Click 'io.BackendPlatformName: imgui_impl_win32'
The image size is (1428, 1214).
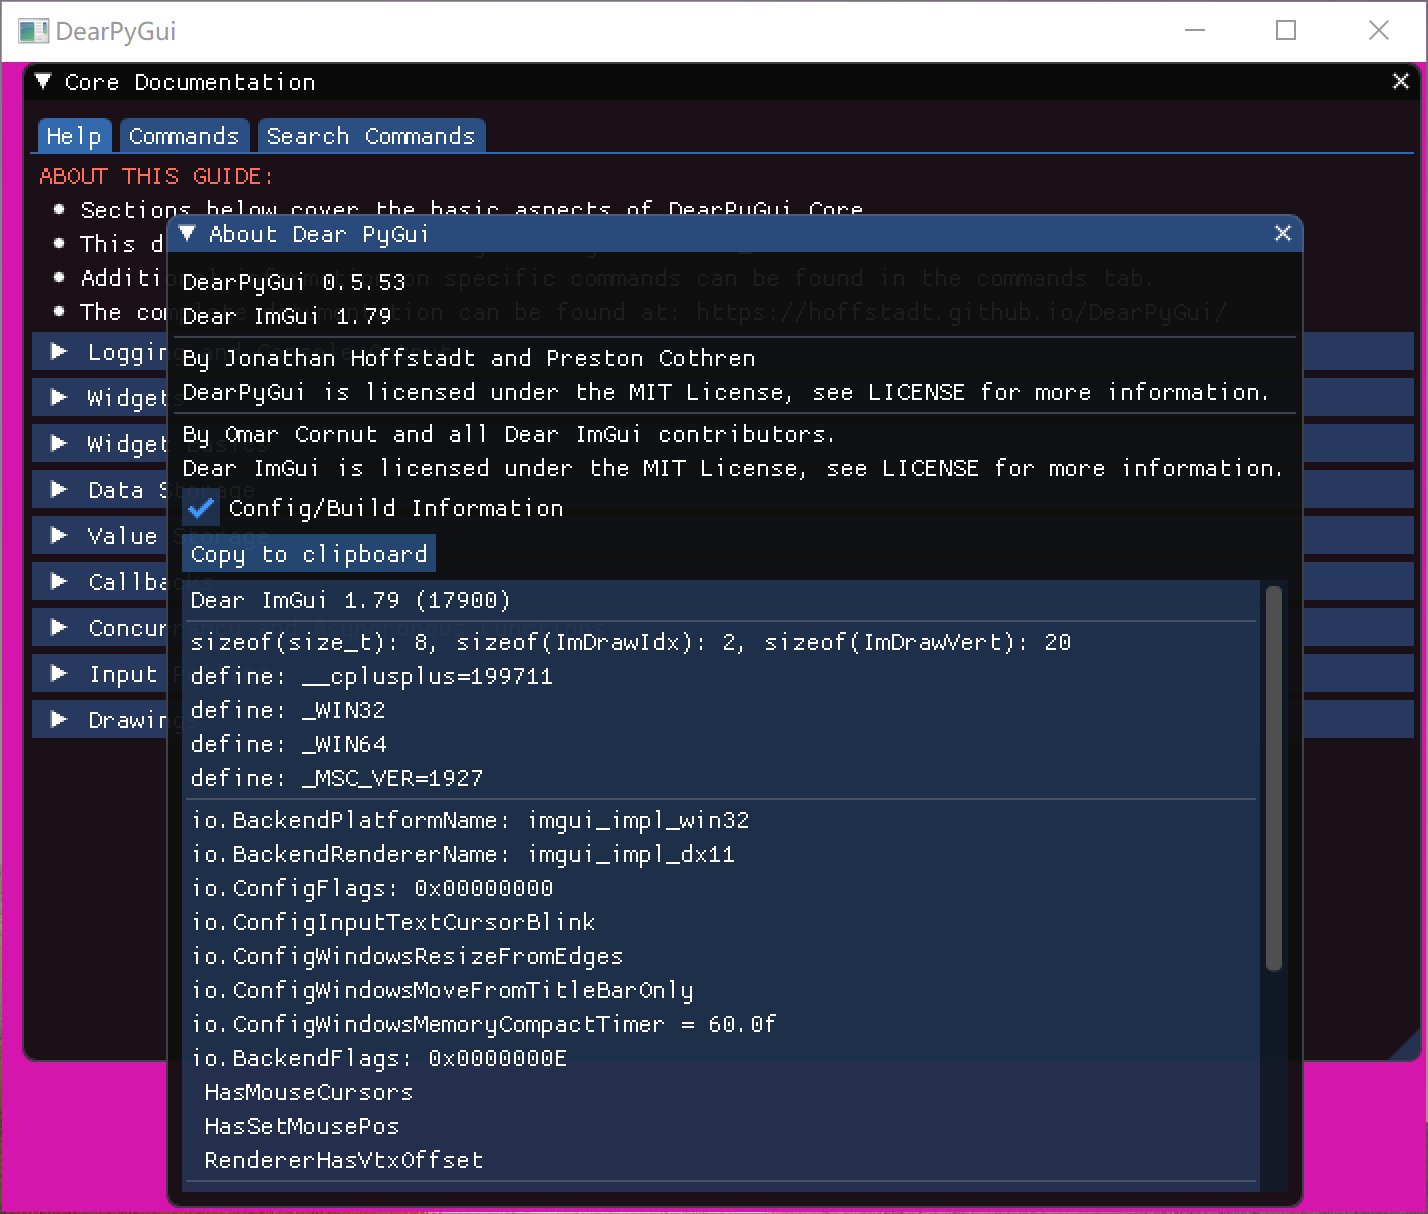[x=470, y=820]
